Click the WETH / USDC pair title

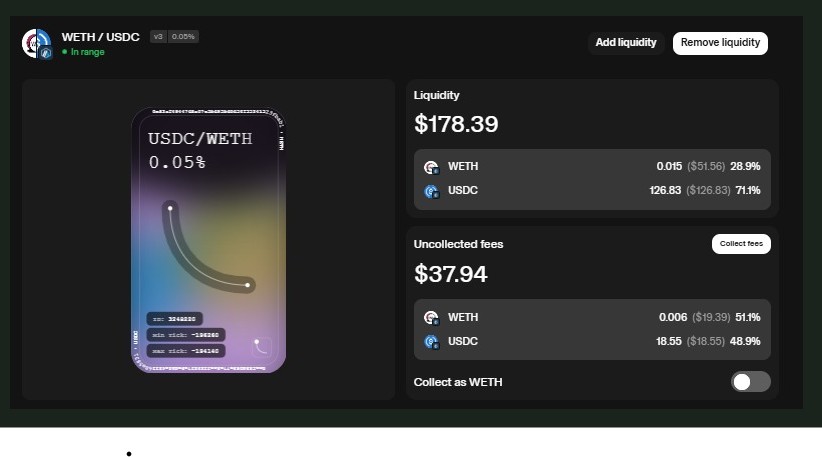coord(102,37)
